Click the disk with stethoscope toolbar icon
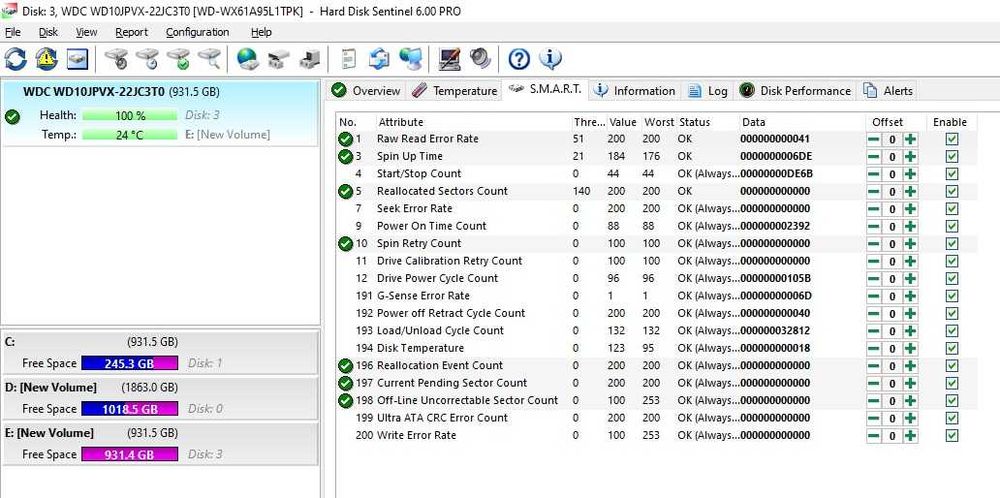1000x498 pixels. point(116,59)
